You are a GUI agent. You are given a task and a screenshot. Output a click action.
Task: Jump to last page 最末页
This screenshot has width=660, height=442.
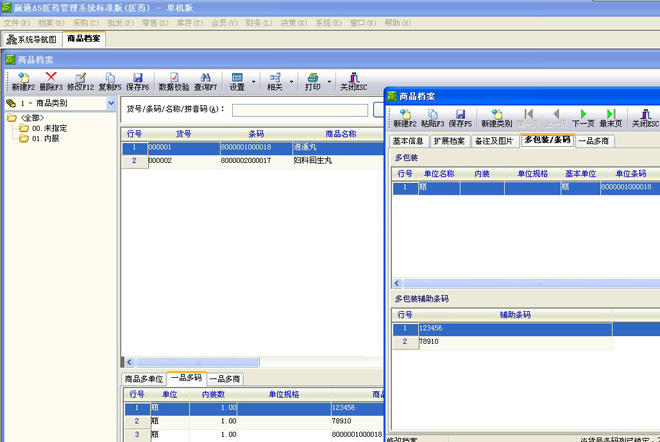point(611,118)
